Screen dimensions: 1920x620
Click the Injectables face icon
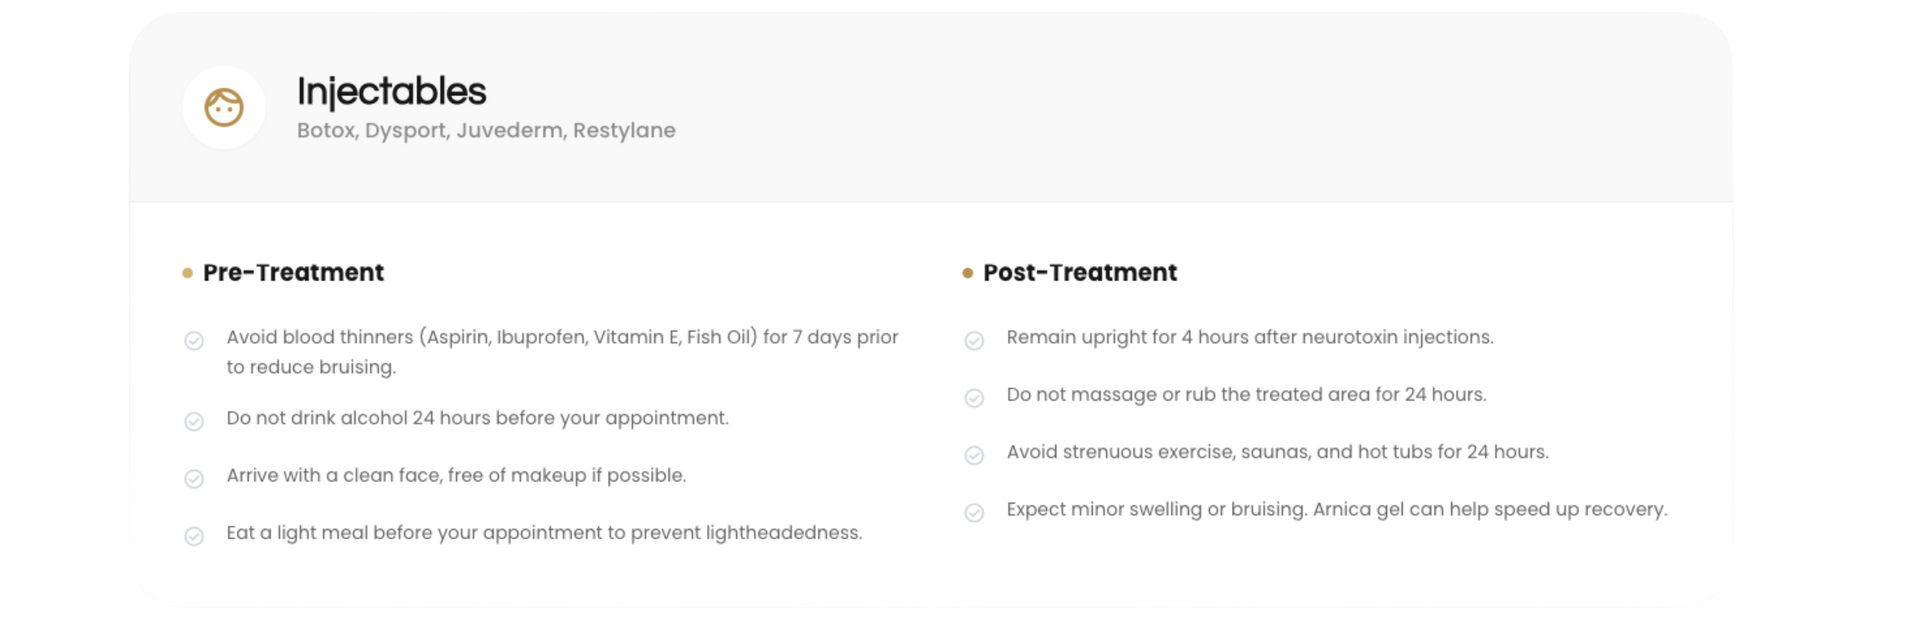[224, 108]
